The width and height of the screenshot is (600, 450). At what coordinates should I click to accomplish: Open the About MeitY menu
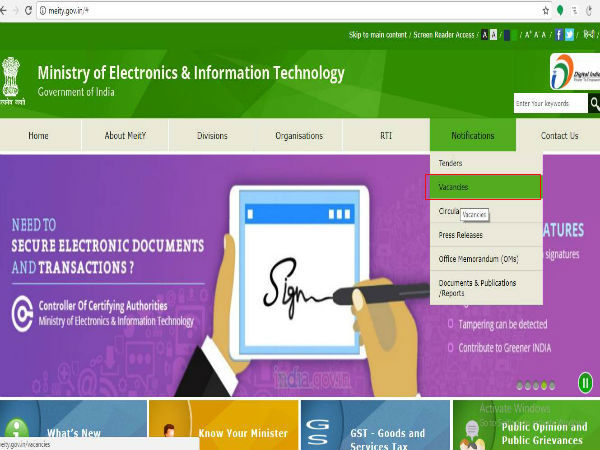(125, 135)
